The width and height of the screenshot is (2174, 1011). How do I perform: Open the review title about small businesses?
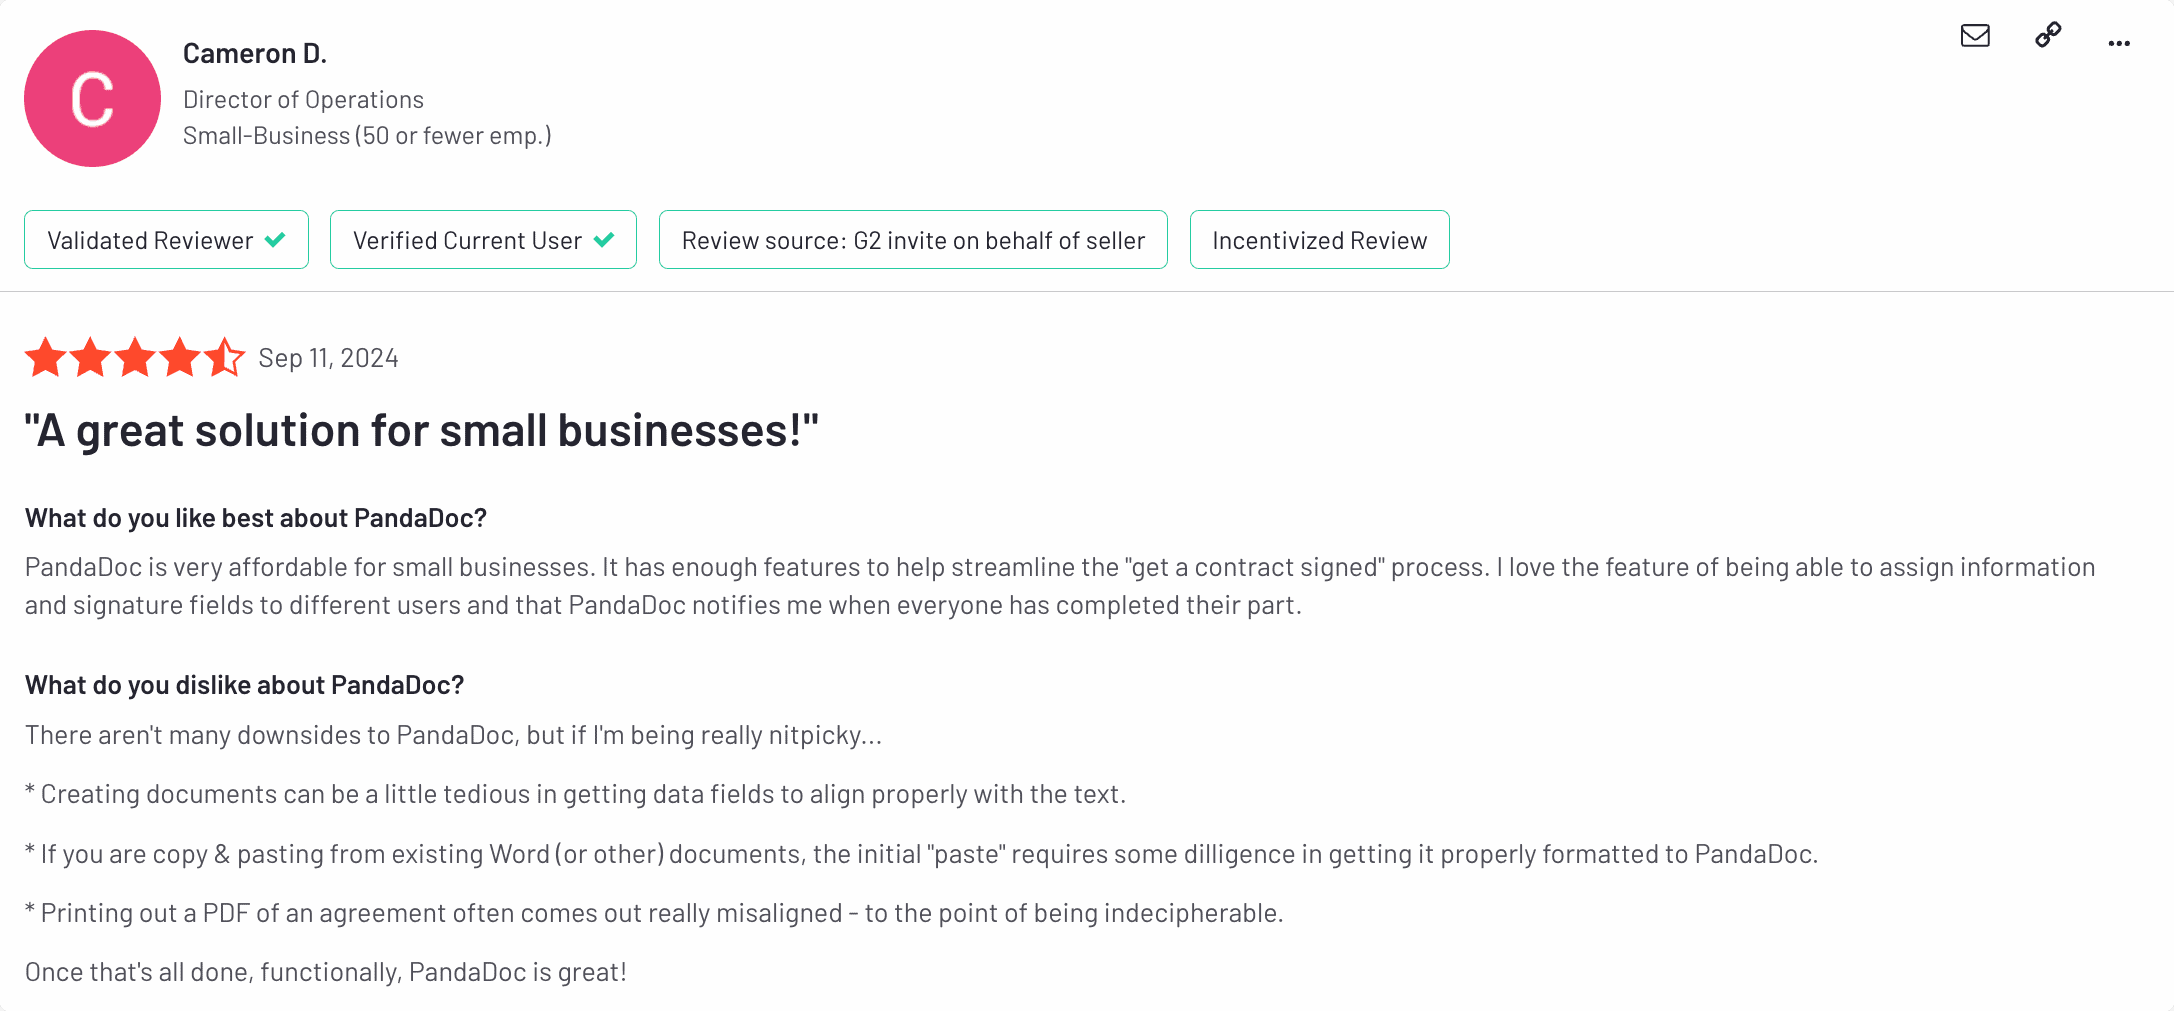tap(422, 431)
